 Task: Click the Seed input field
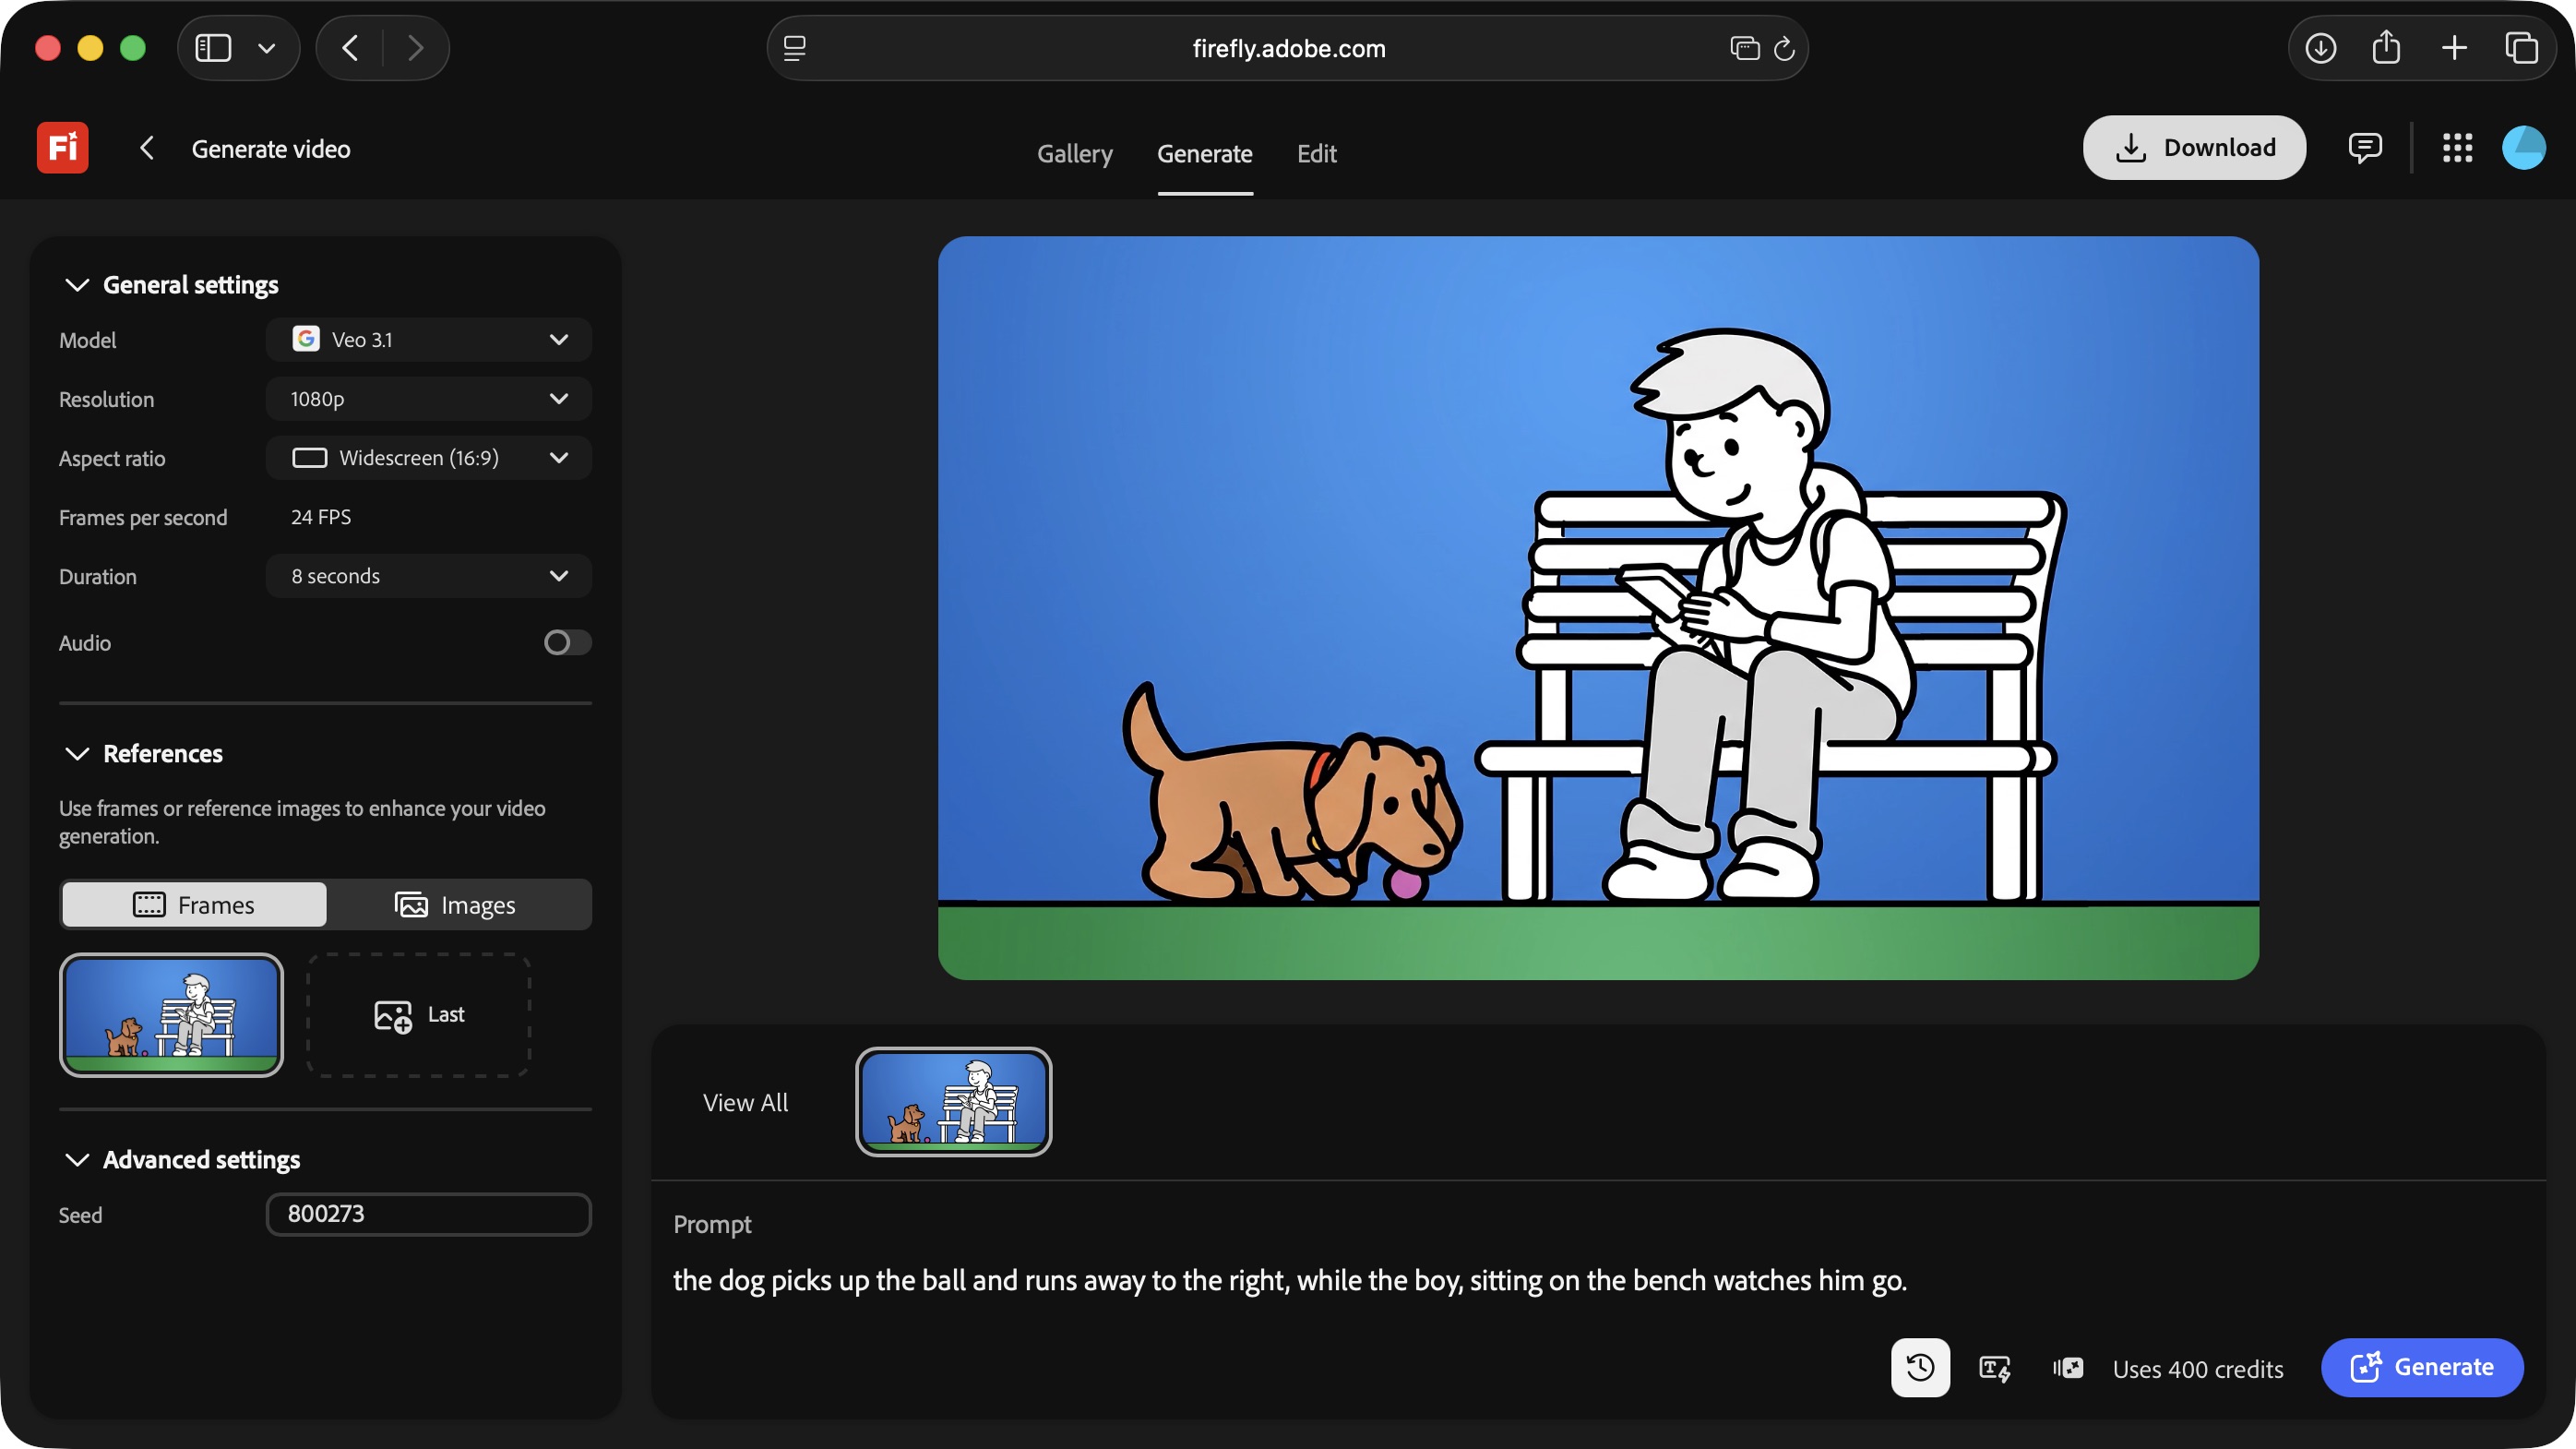click(x=428, y=1213)
